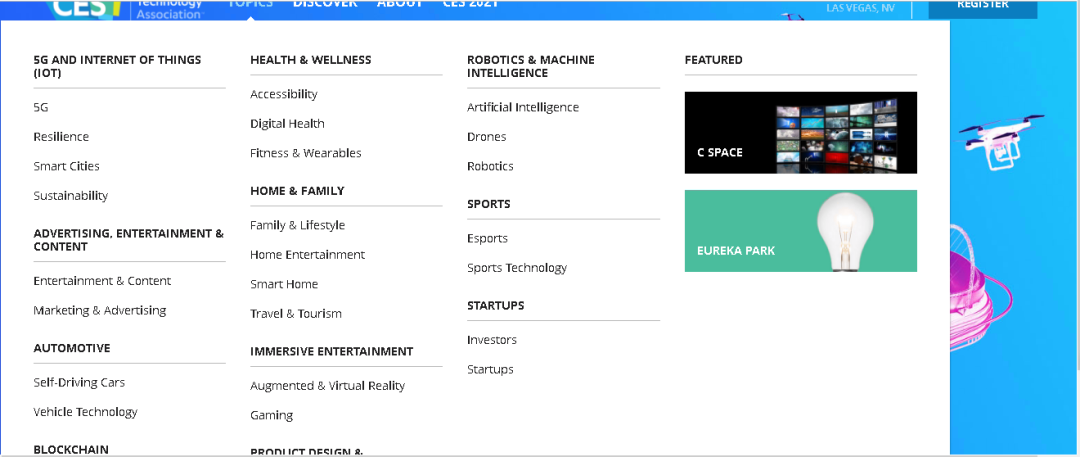The height and width of the screenshot is (457, 1080).
Task: Select Fitness & Wearables topic
Action: [x=306, y=153]
